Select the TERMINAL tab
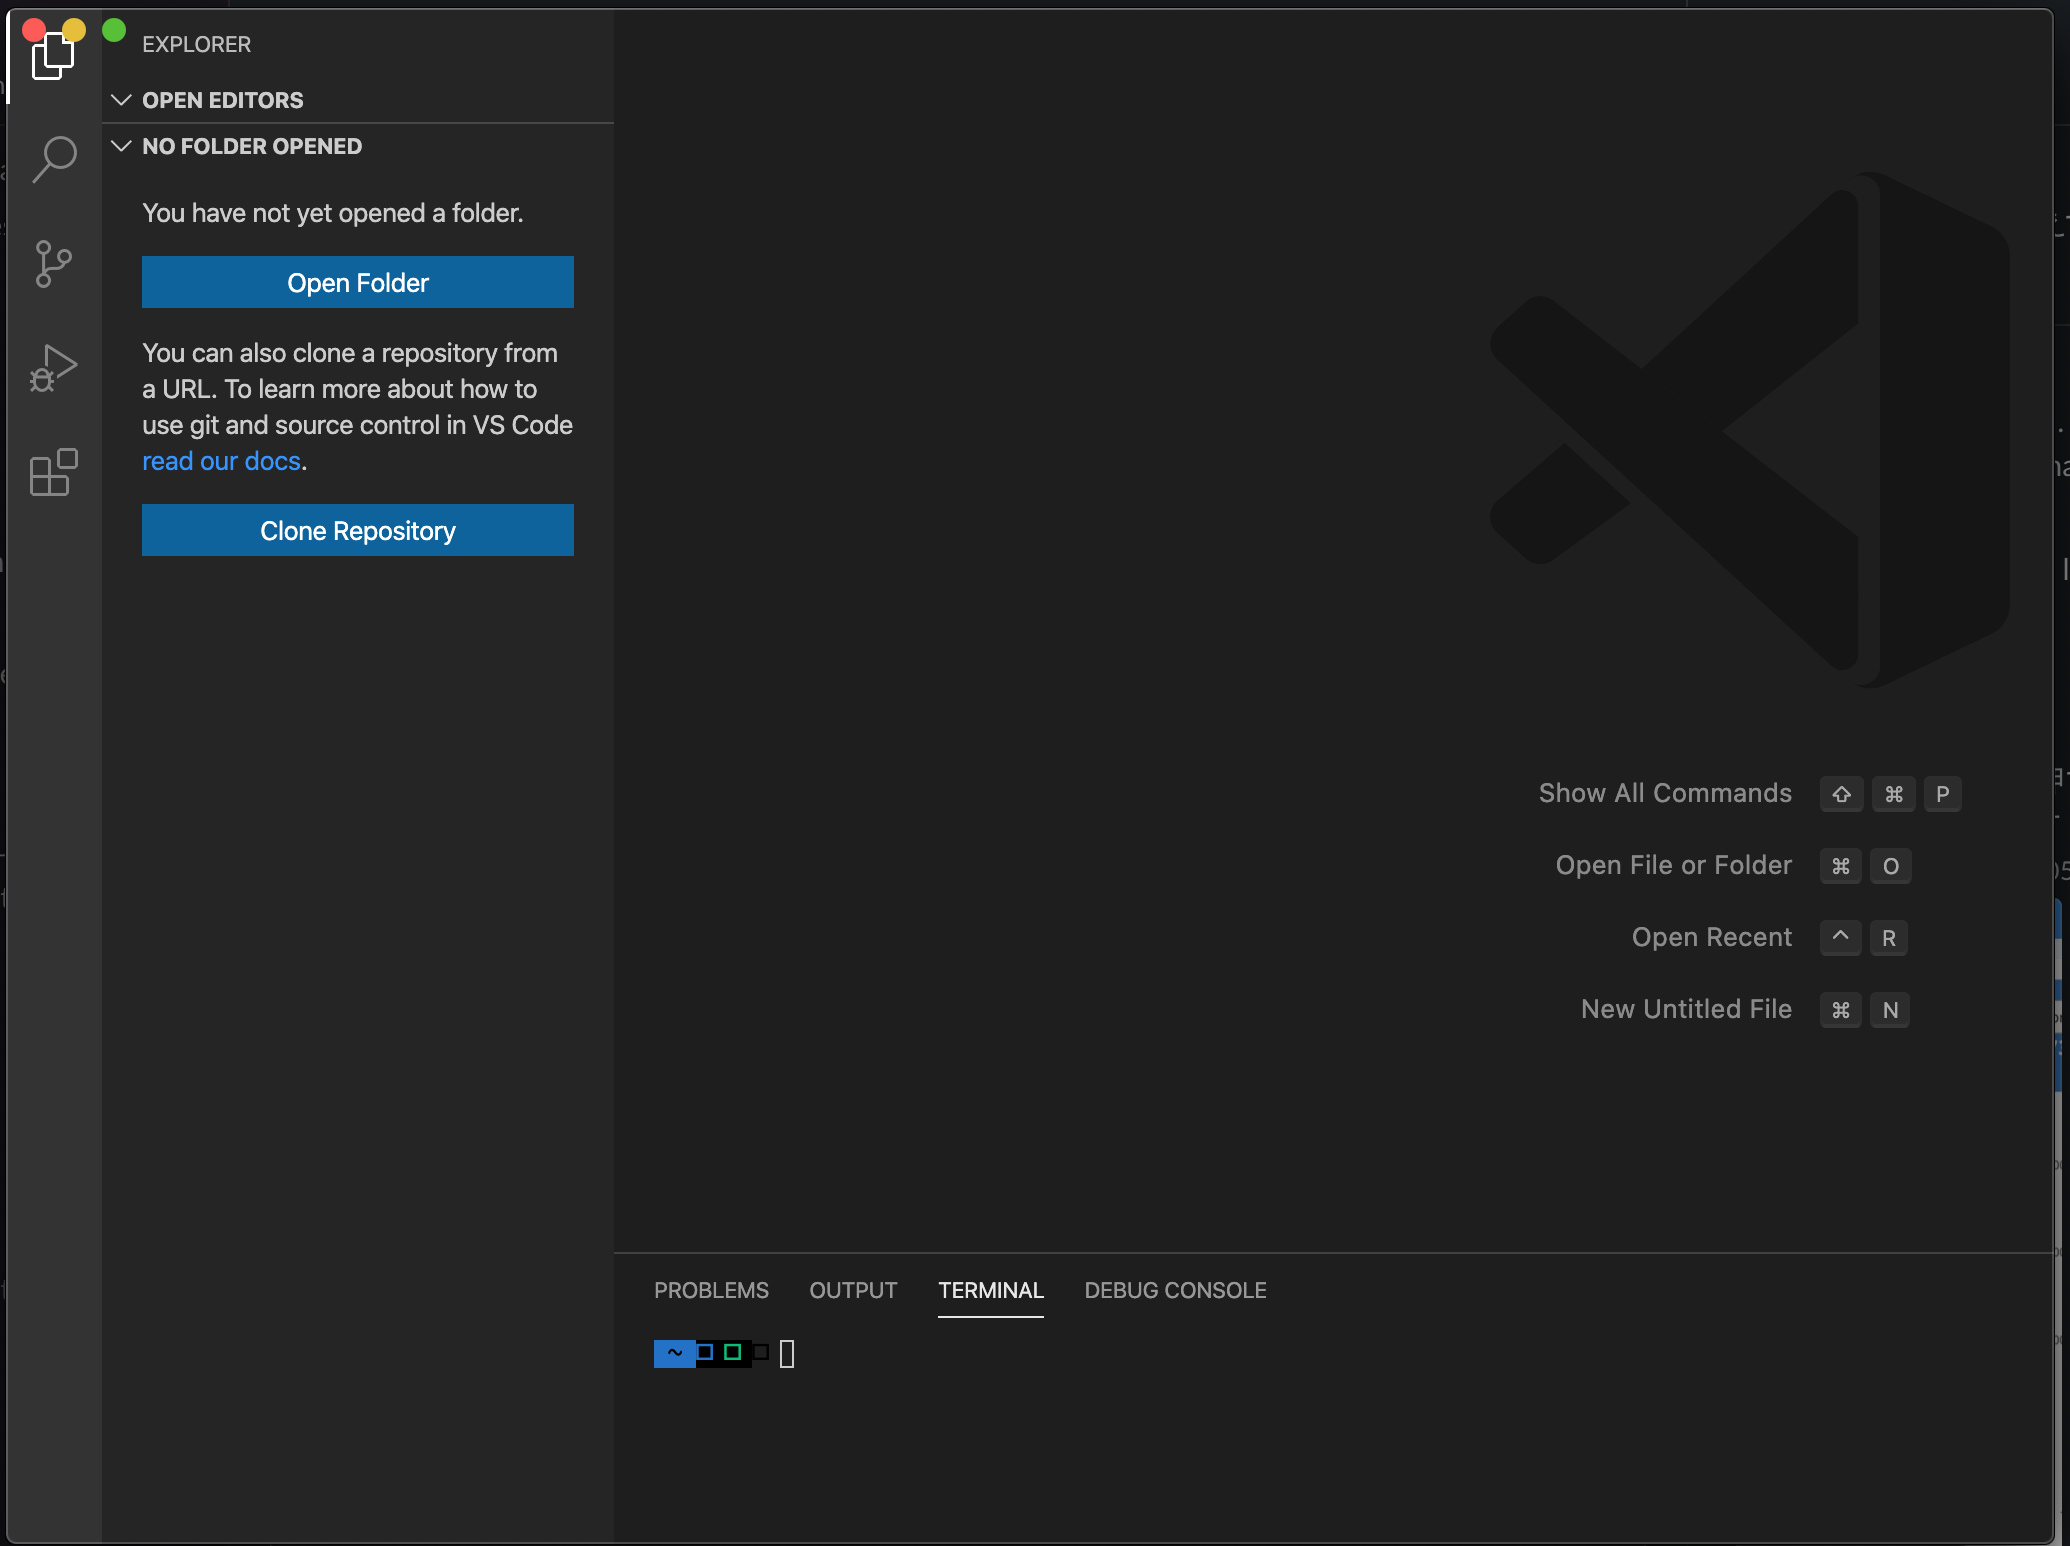The image size is (2070, 1546). click(991, 1290)
